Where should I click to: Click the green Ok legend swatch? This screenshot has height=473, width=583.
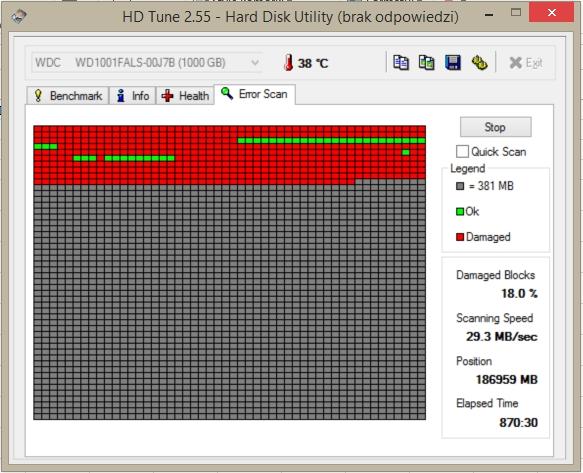pos(460,212)
